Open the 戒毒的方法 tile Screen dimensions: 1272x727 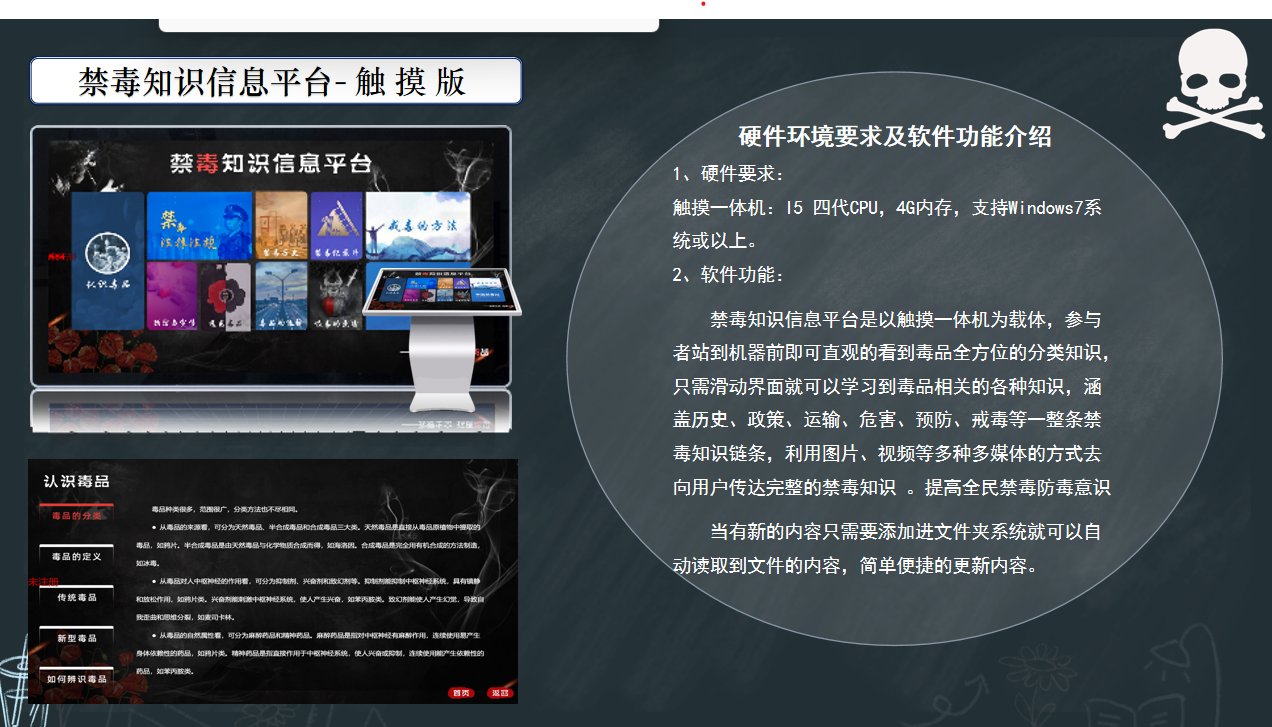pos(418,227)
